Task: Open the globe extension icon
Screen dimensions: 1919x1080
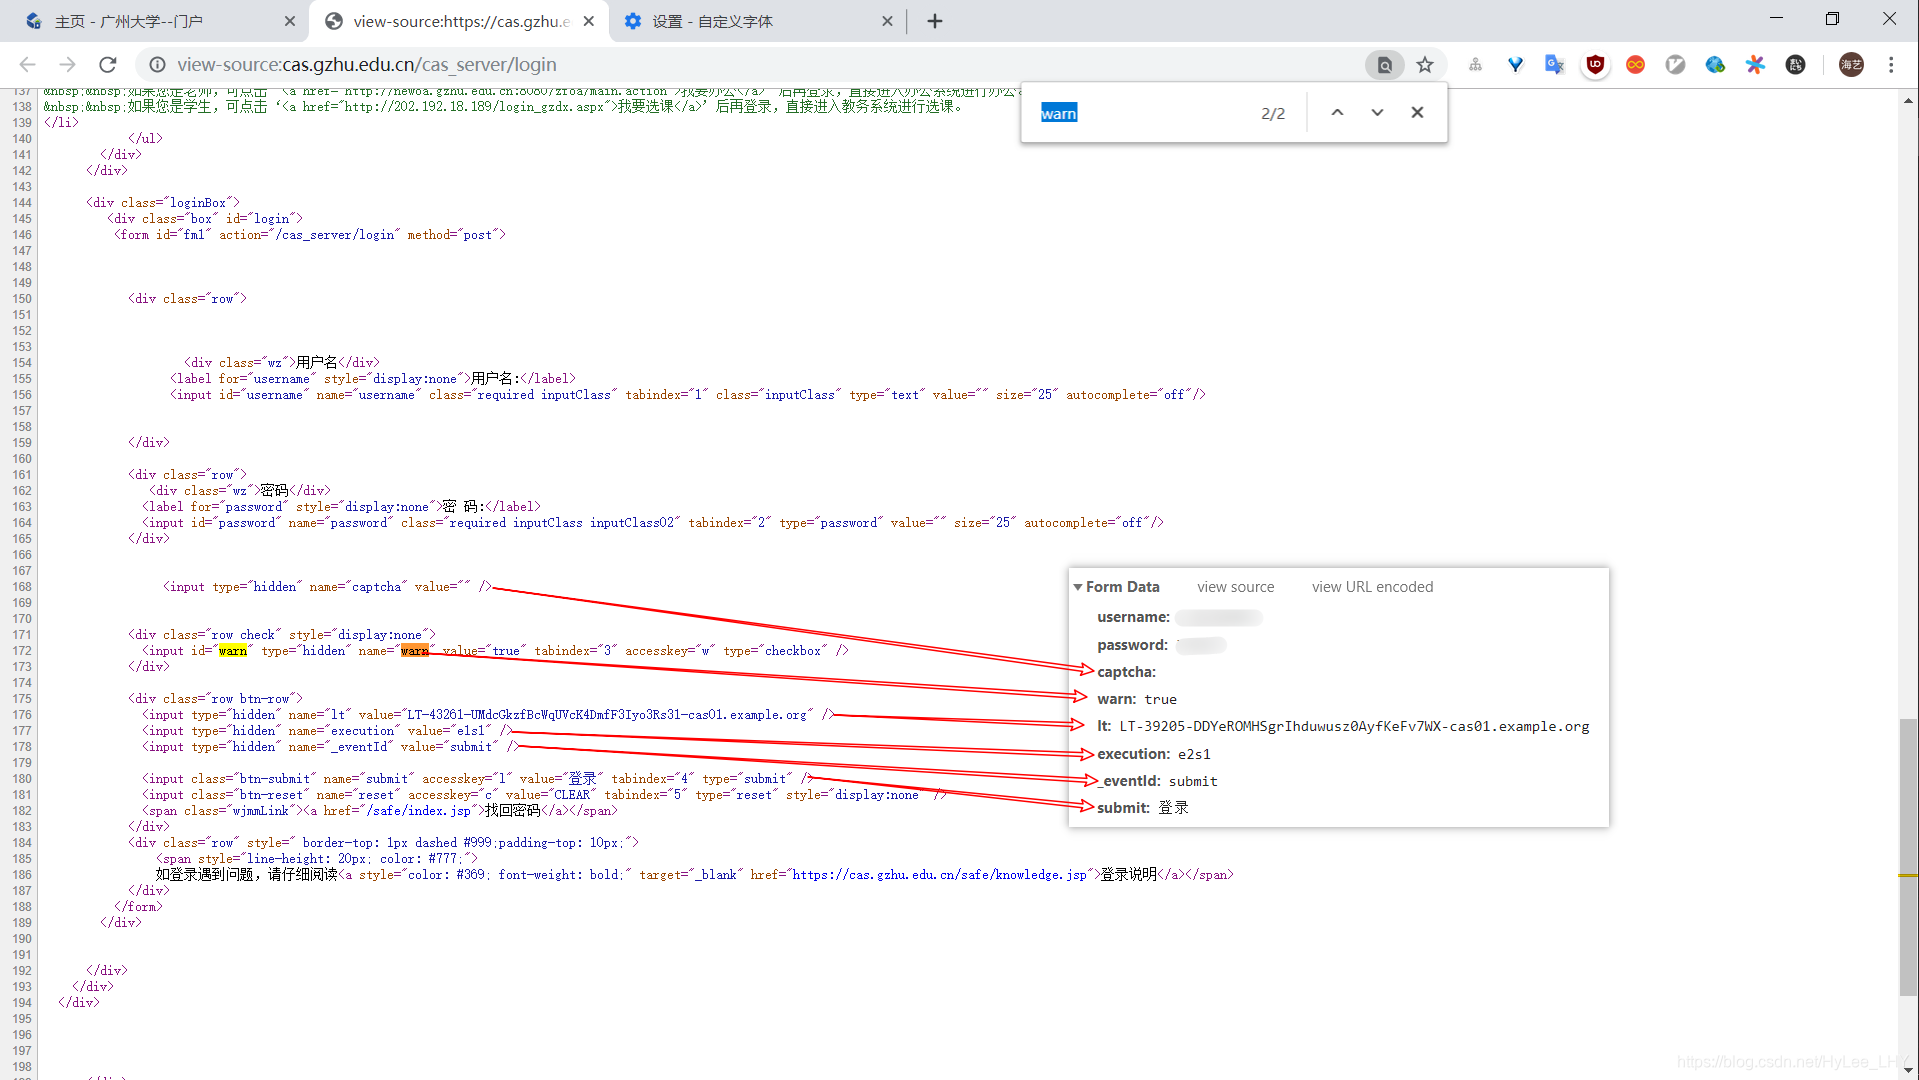Action: [x=1715, y=65]
